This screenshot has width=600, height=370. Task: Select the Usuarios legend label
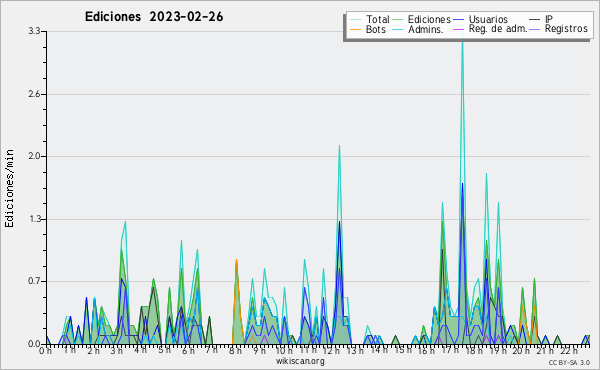pos(488,19)
